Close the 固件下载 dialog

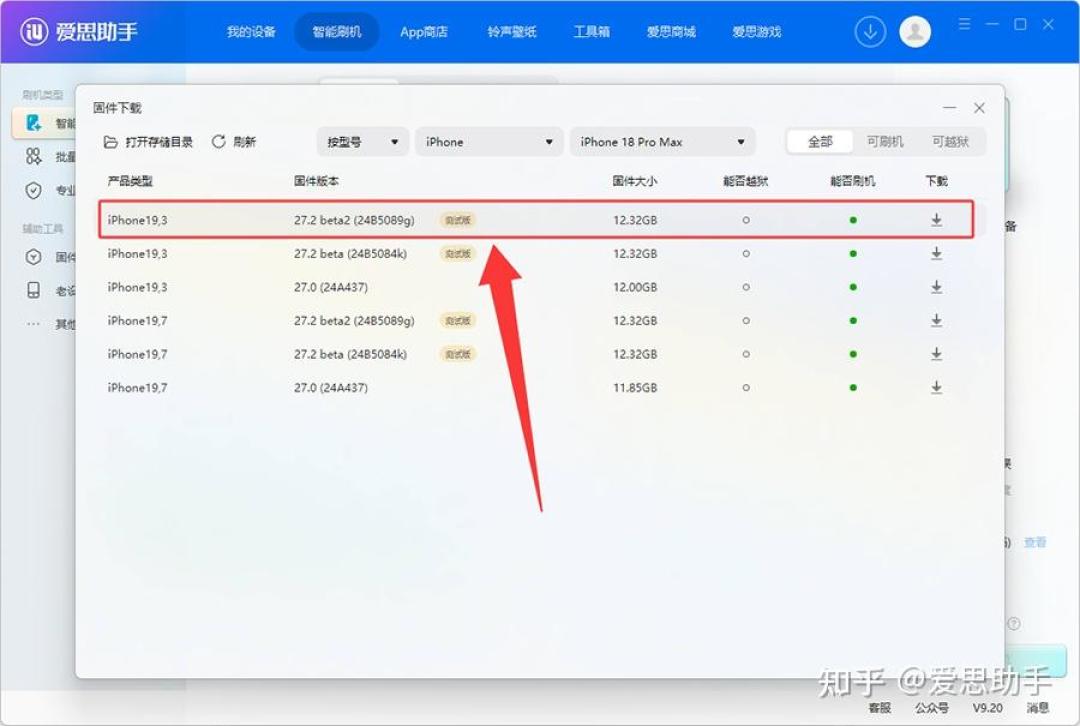tap(979, 108)
